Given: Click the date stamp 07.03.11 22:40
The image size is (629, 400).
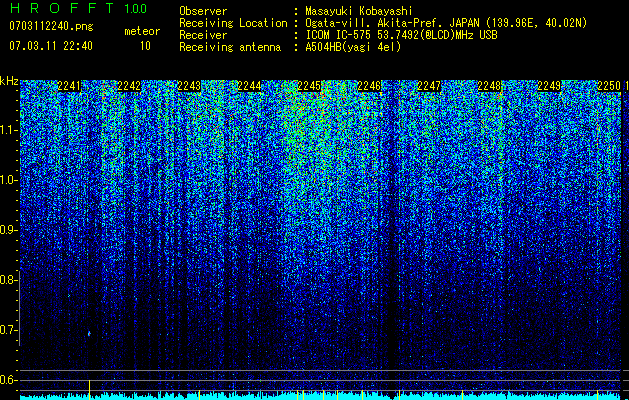Looking at the screenshot, I should [51, 46].
